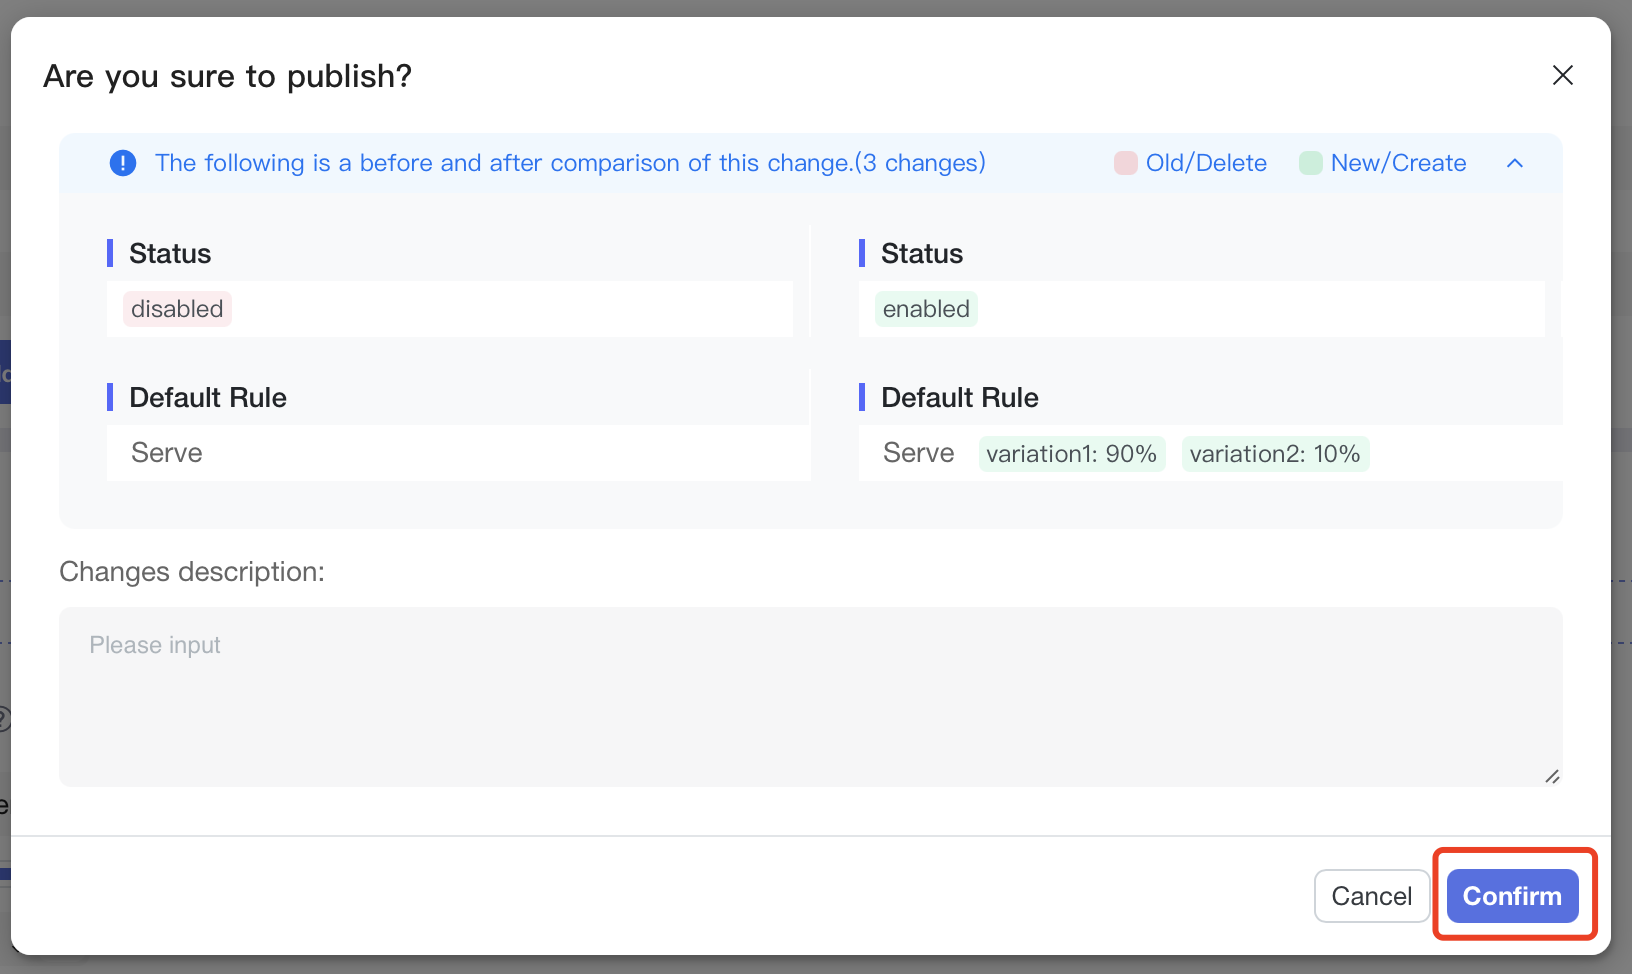Click the red Old/Delete legend swatch
Image resolution: width=1632 pixels, height=974 pixels.
[1126, 163]
